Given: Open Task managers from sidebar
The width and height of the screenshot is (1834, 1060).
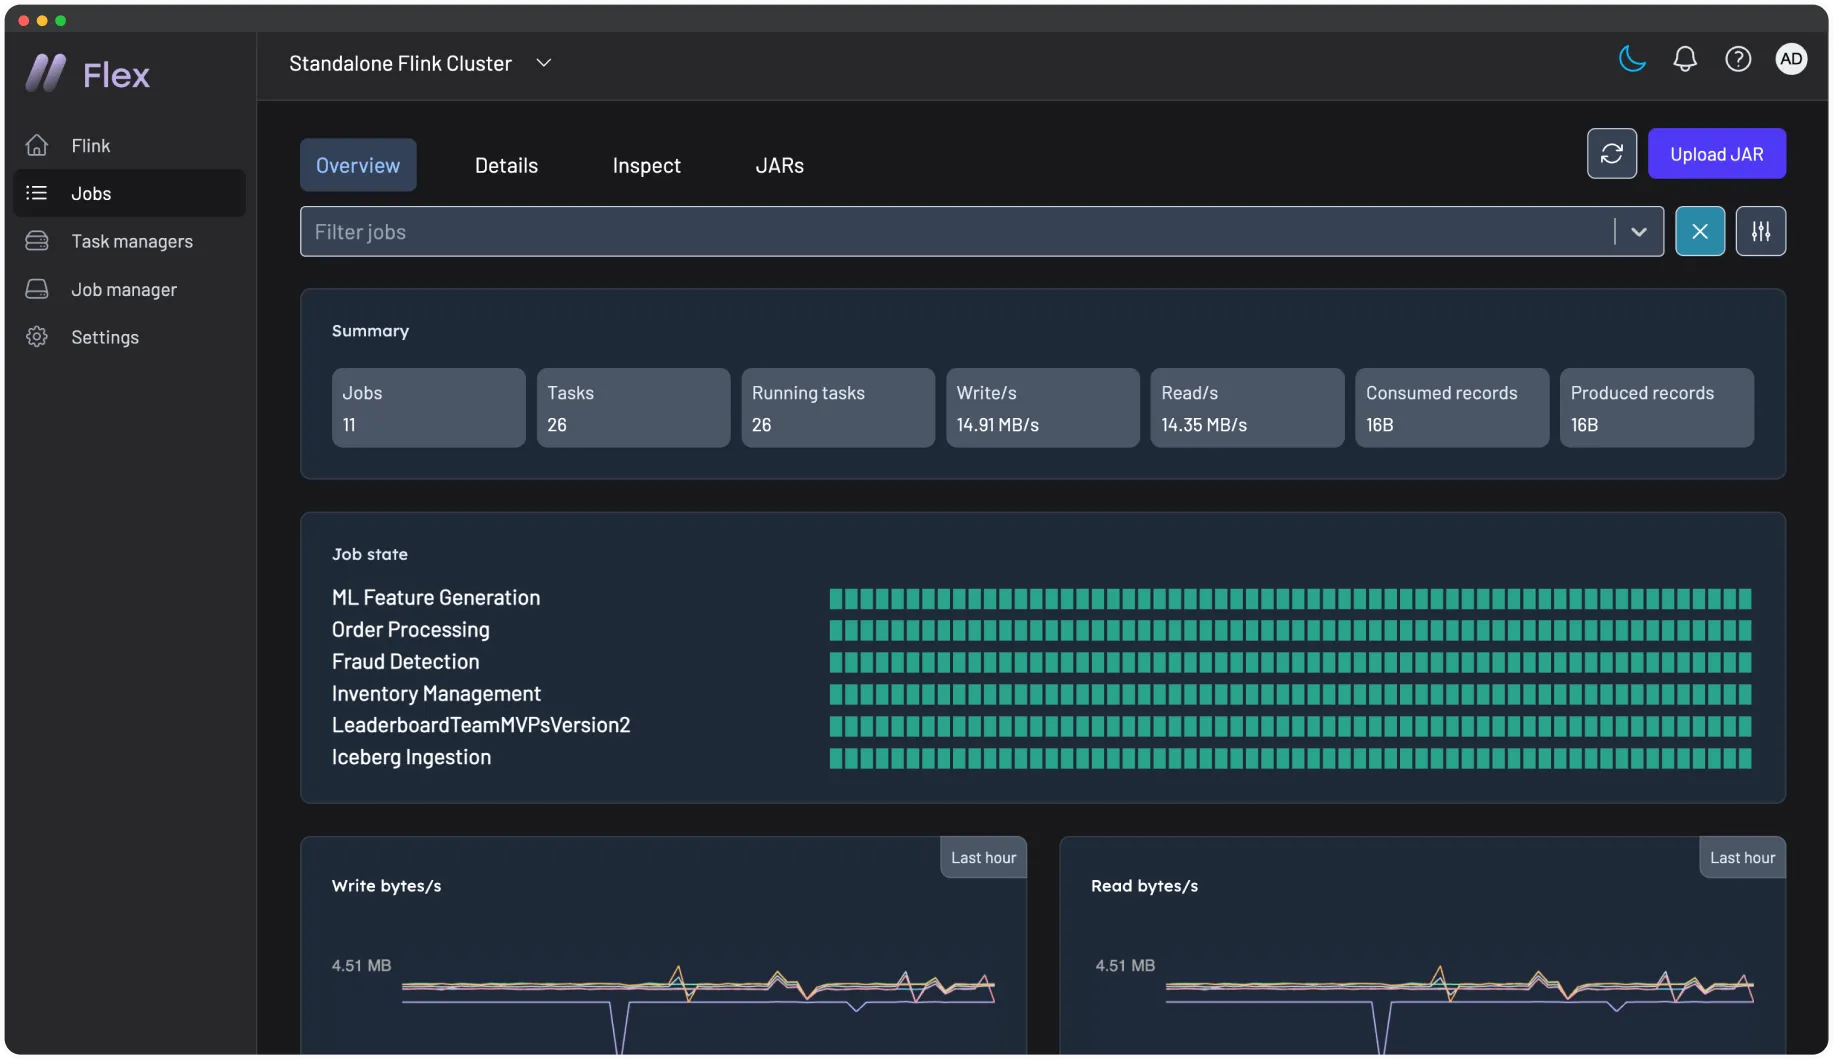Looking at the screenshot, I should (x=131, y=242).
